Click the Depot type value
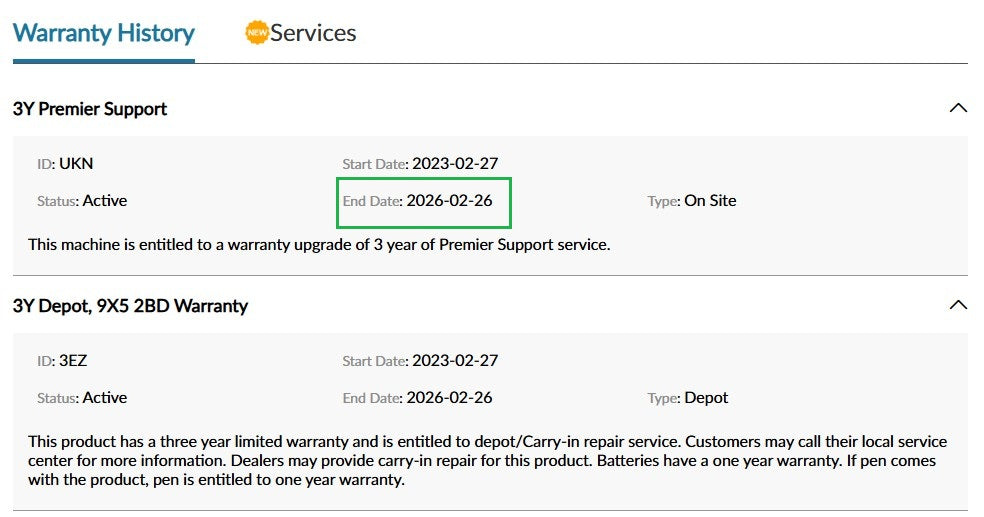984x517 pixels. [x=706, y=398]
